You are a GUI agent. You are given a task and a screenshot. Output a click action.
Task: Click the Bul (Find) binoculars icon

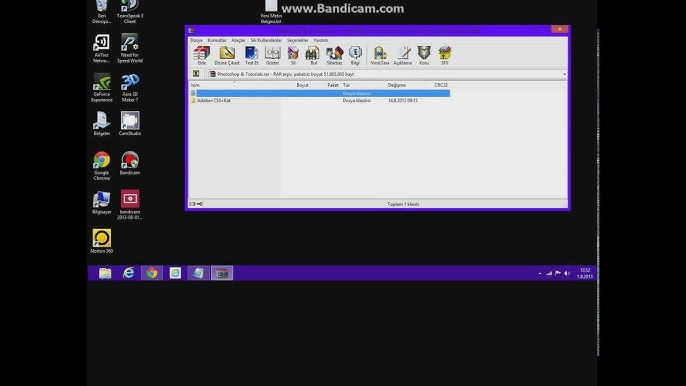pos(313,56)
